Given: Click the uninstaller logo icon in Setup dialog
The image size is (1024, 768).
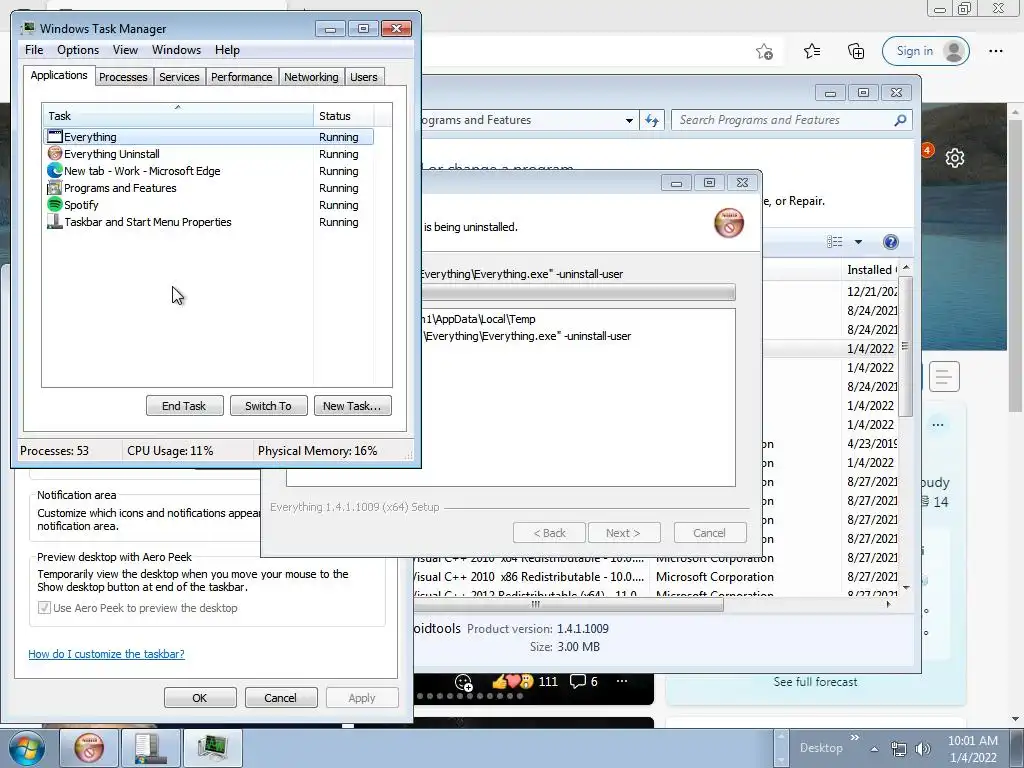Looking at the screenshot, I should (x=729, y=223).
